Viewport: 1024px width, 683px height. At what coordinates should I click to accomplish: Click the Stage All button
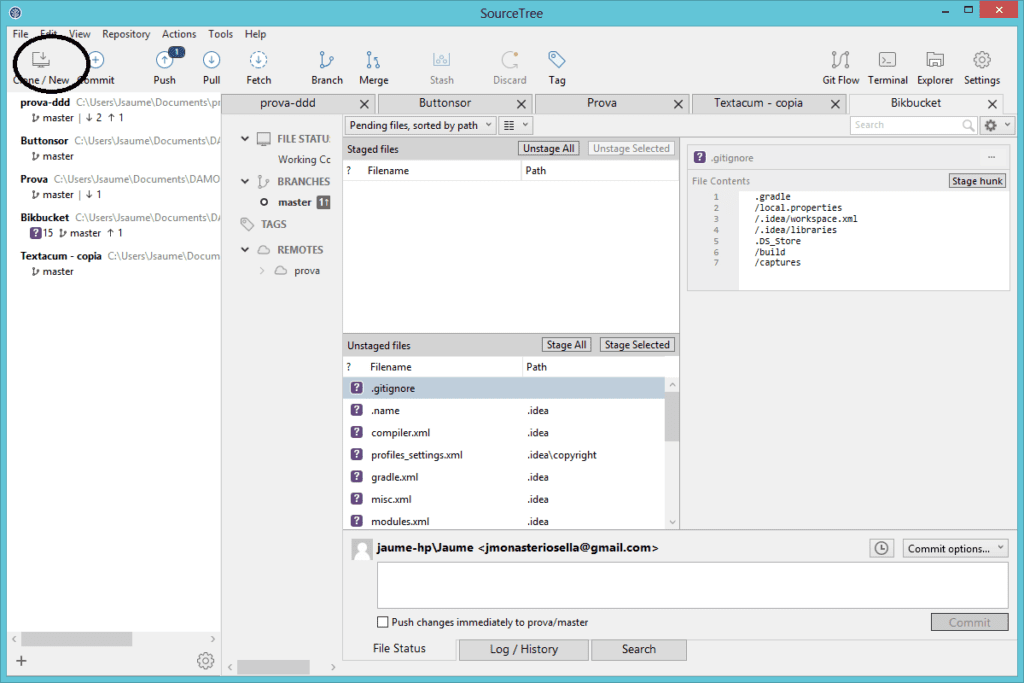tap(566, 345)
